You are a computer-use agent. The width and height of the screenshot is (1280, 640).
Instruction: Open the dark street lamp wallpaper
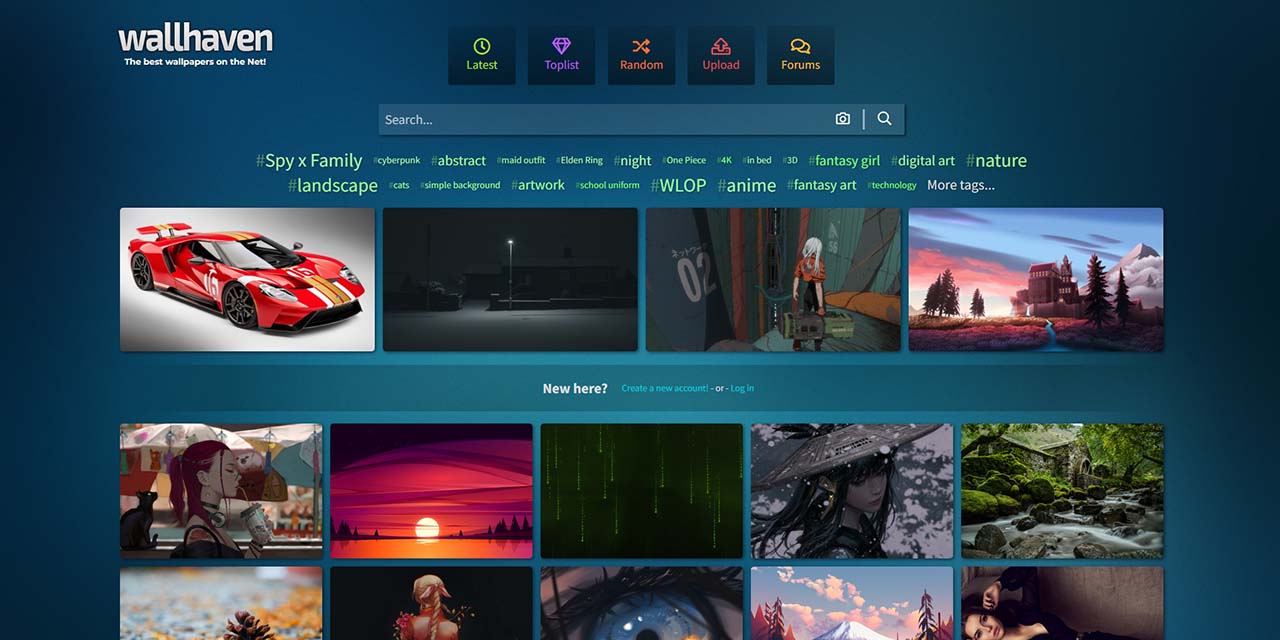pyautogui.click(x=510, y=279)
